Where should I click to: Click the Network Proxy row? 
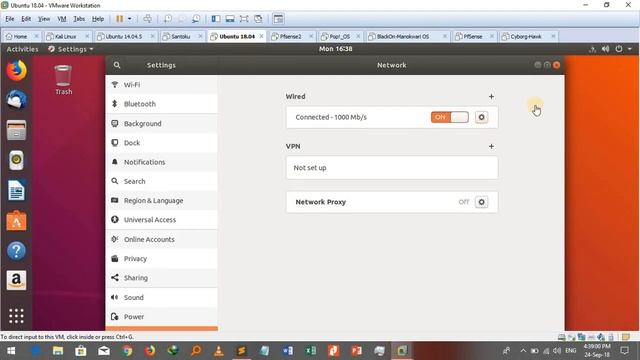click(392, 202)
